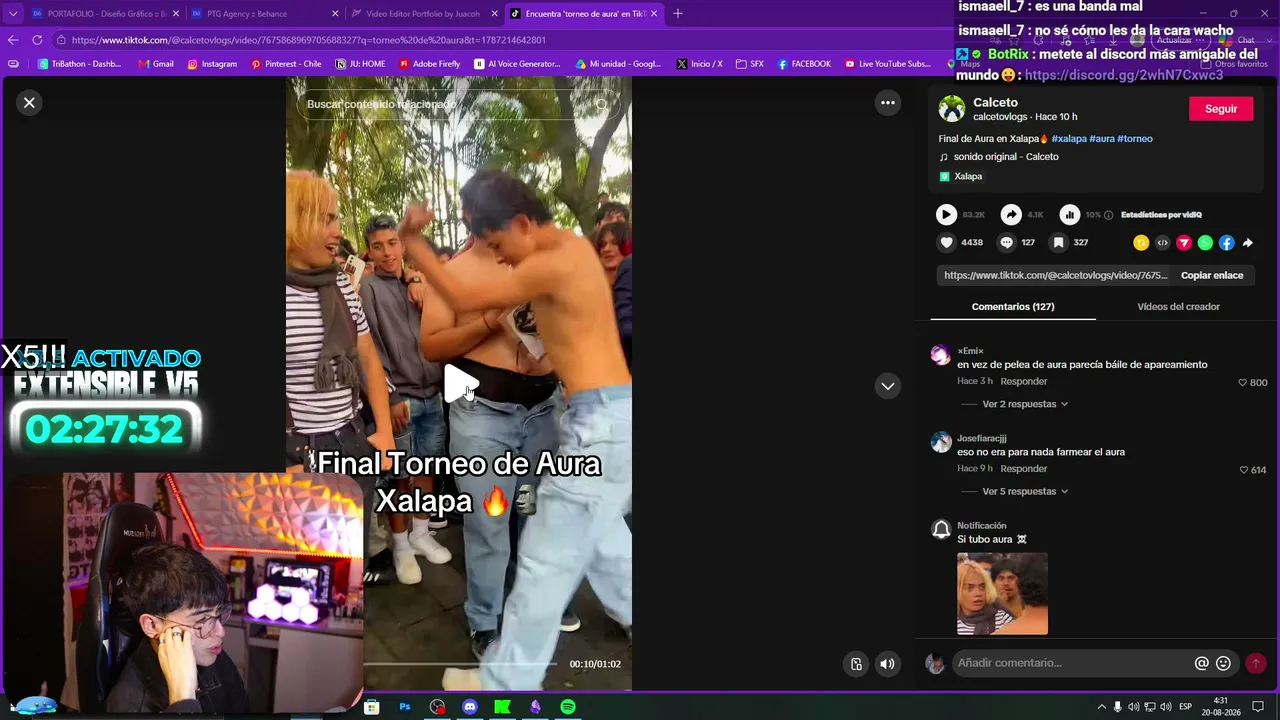This screenshot has height=720, width=1280.
Task: Follow Calceto with the Seguir button
Action: pos(1221,109)
